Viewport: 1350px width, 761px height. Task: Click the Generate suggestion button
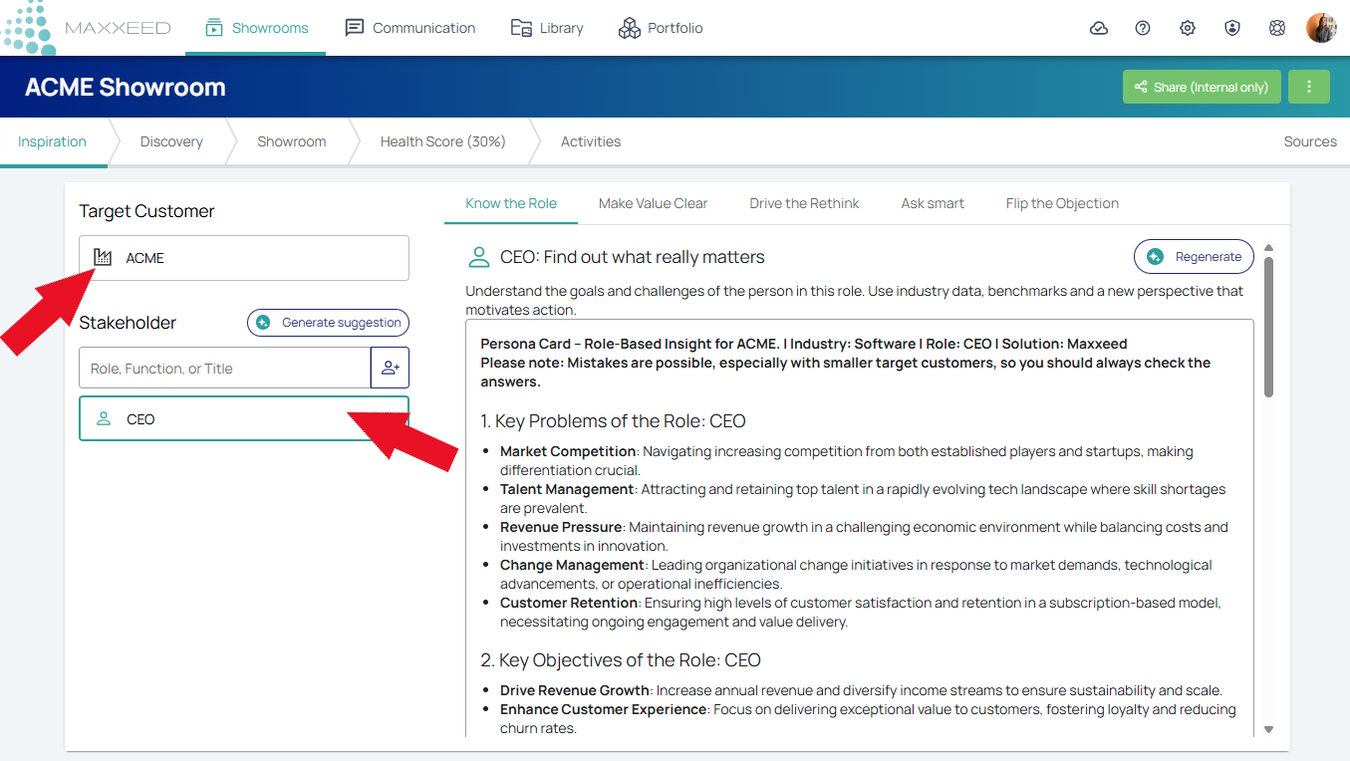(x=328, y=323)
